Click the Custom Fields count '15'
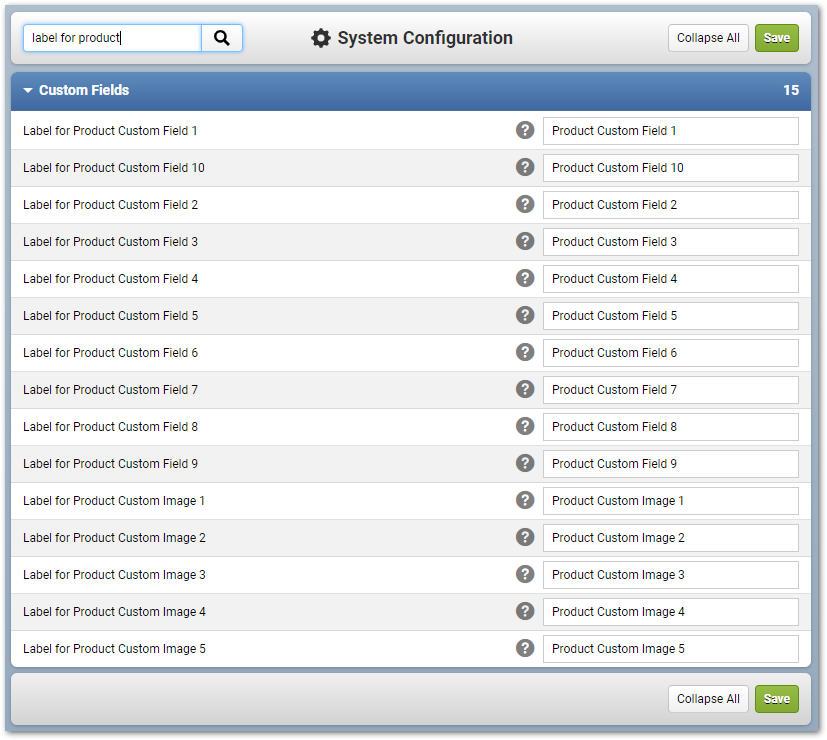Image resolution: width=827 pixels, height=740 pixels. pyautogui.click(x=791, y=90)
